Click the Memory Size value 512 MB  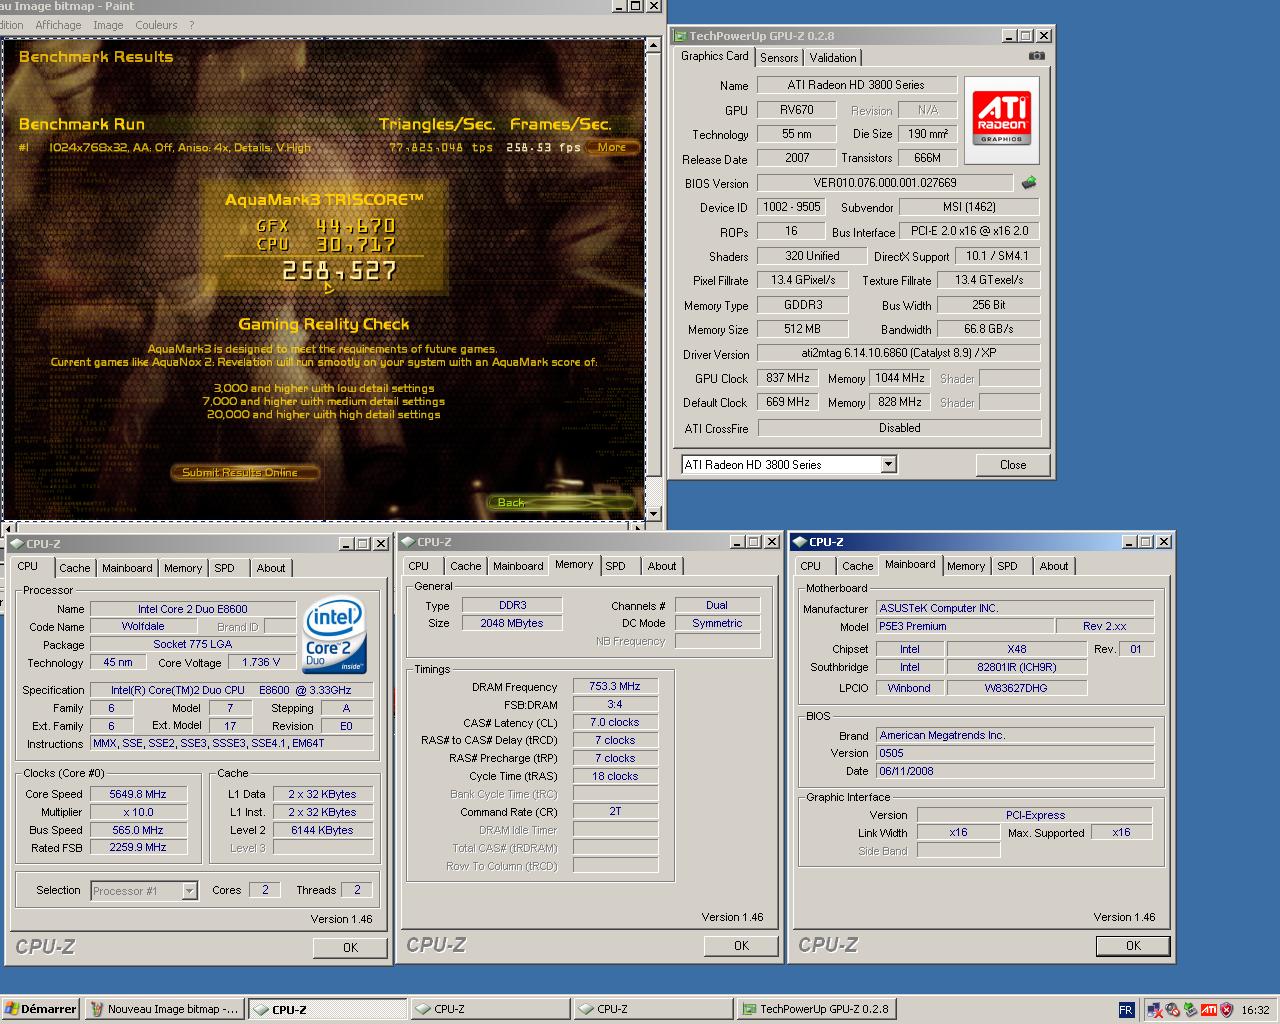click(802, 329)
